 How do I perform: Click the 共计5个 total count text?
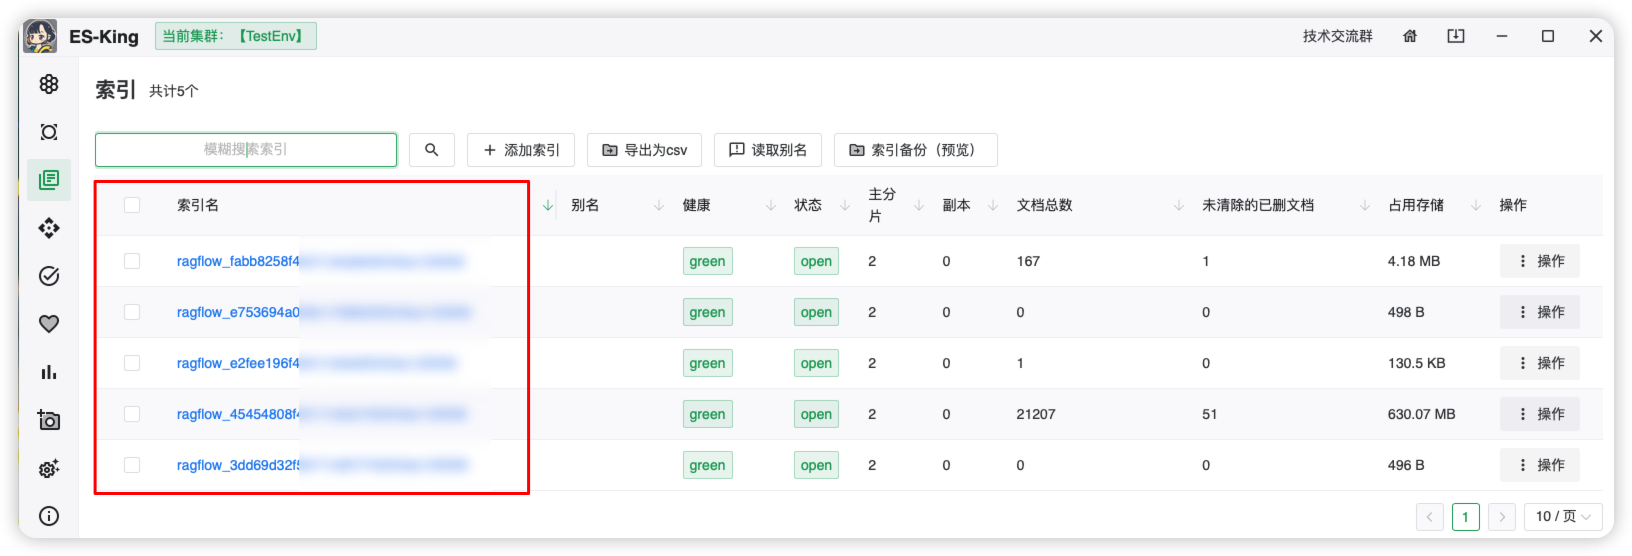pyautogui.click(x=174, y=91)
